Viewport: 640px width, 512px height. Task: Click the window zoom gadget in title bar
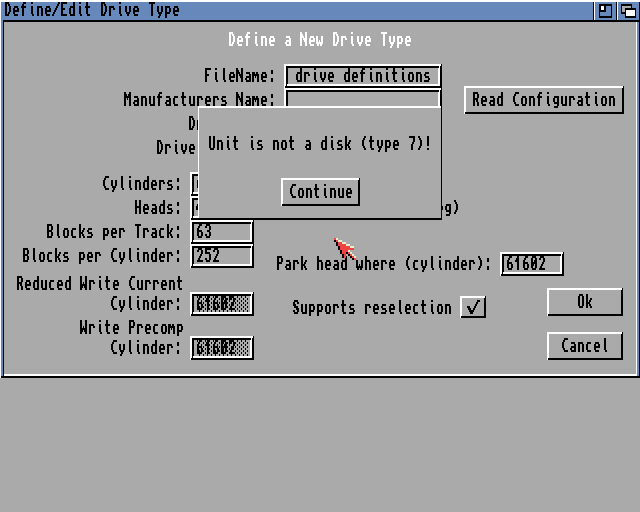(x=605, y=10)
